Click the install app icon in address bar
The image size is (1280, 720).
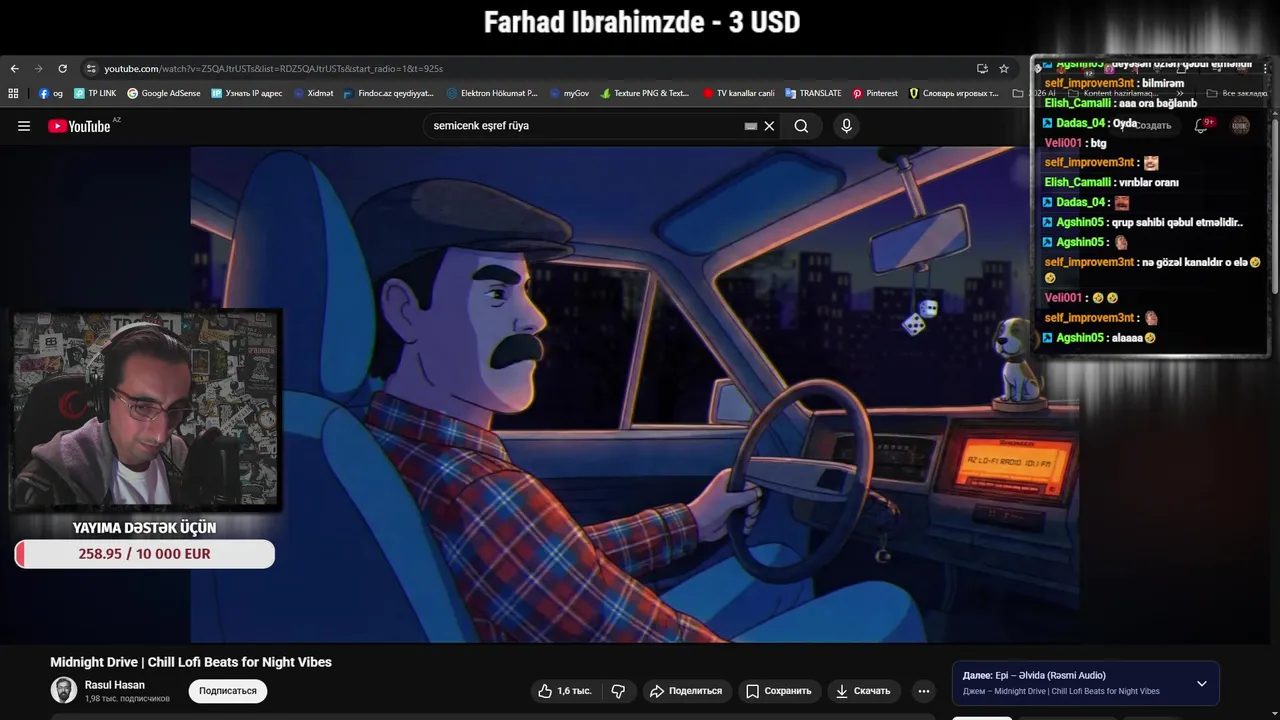982,69
